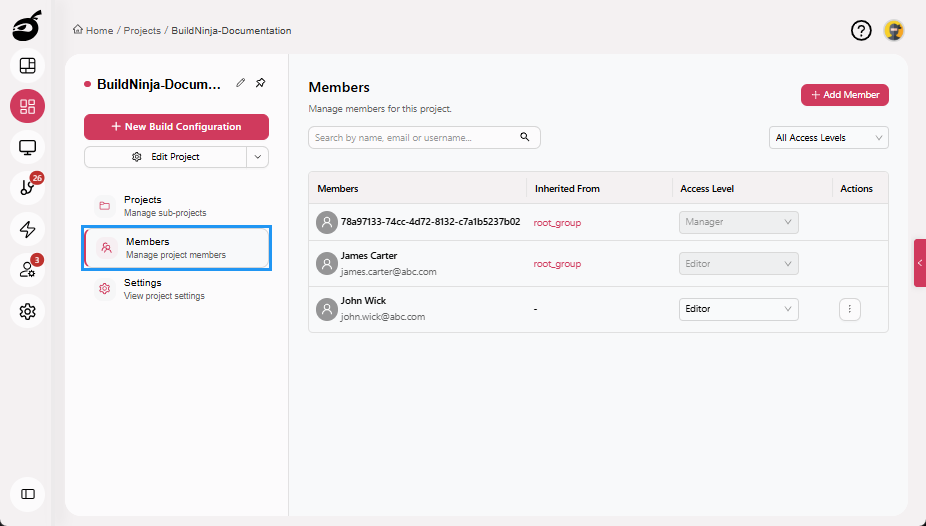Open James Carter's Editor access dropdown
Viewport: 926px width, 526px height.
pos(739,264)
